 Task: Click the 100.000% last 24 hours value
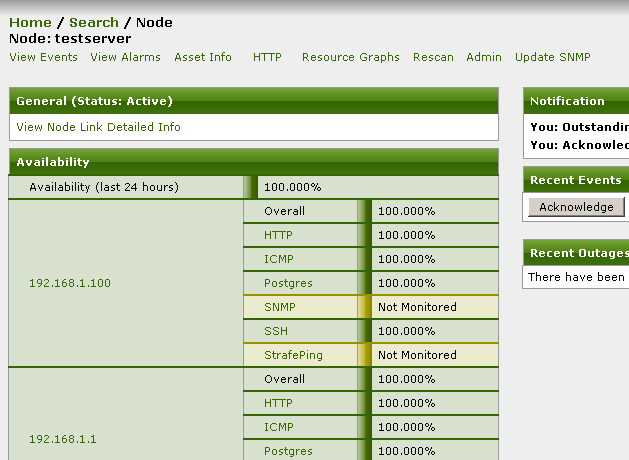tap(292, 187)
